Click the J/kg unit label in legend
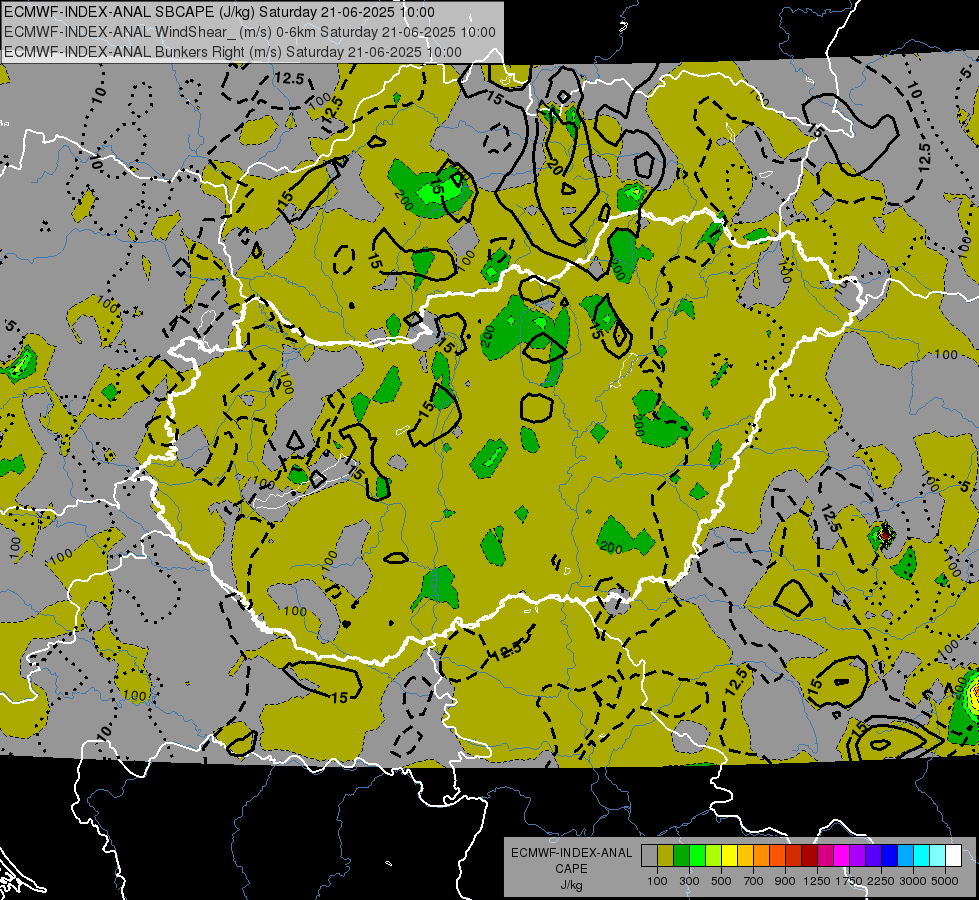979x900 pixels. coord(571,885)
